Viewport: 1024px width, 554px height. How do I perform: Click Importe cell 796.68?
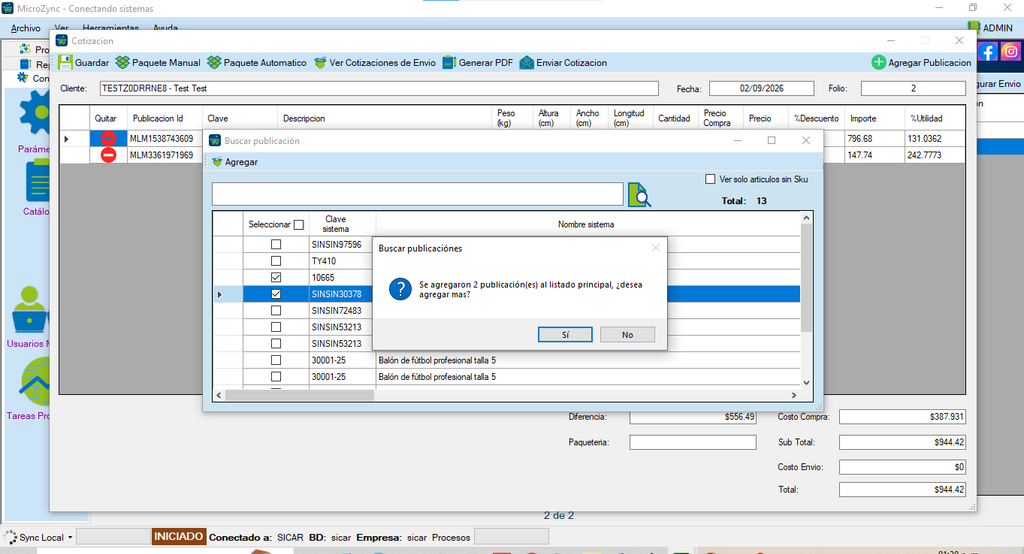point(874,138)
